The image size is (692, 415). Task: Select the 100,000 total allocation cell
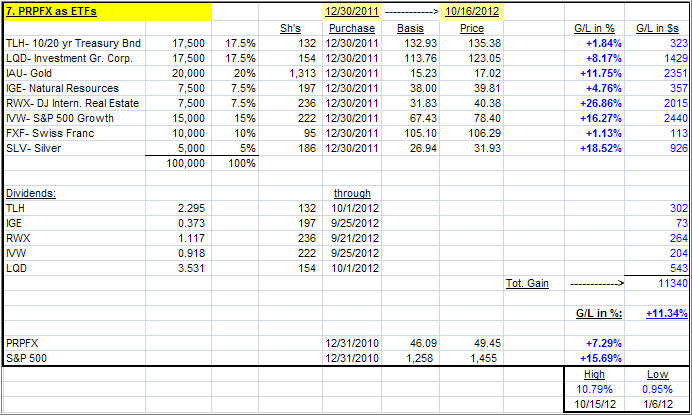(185, 163)
